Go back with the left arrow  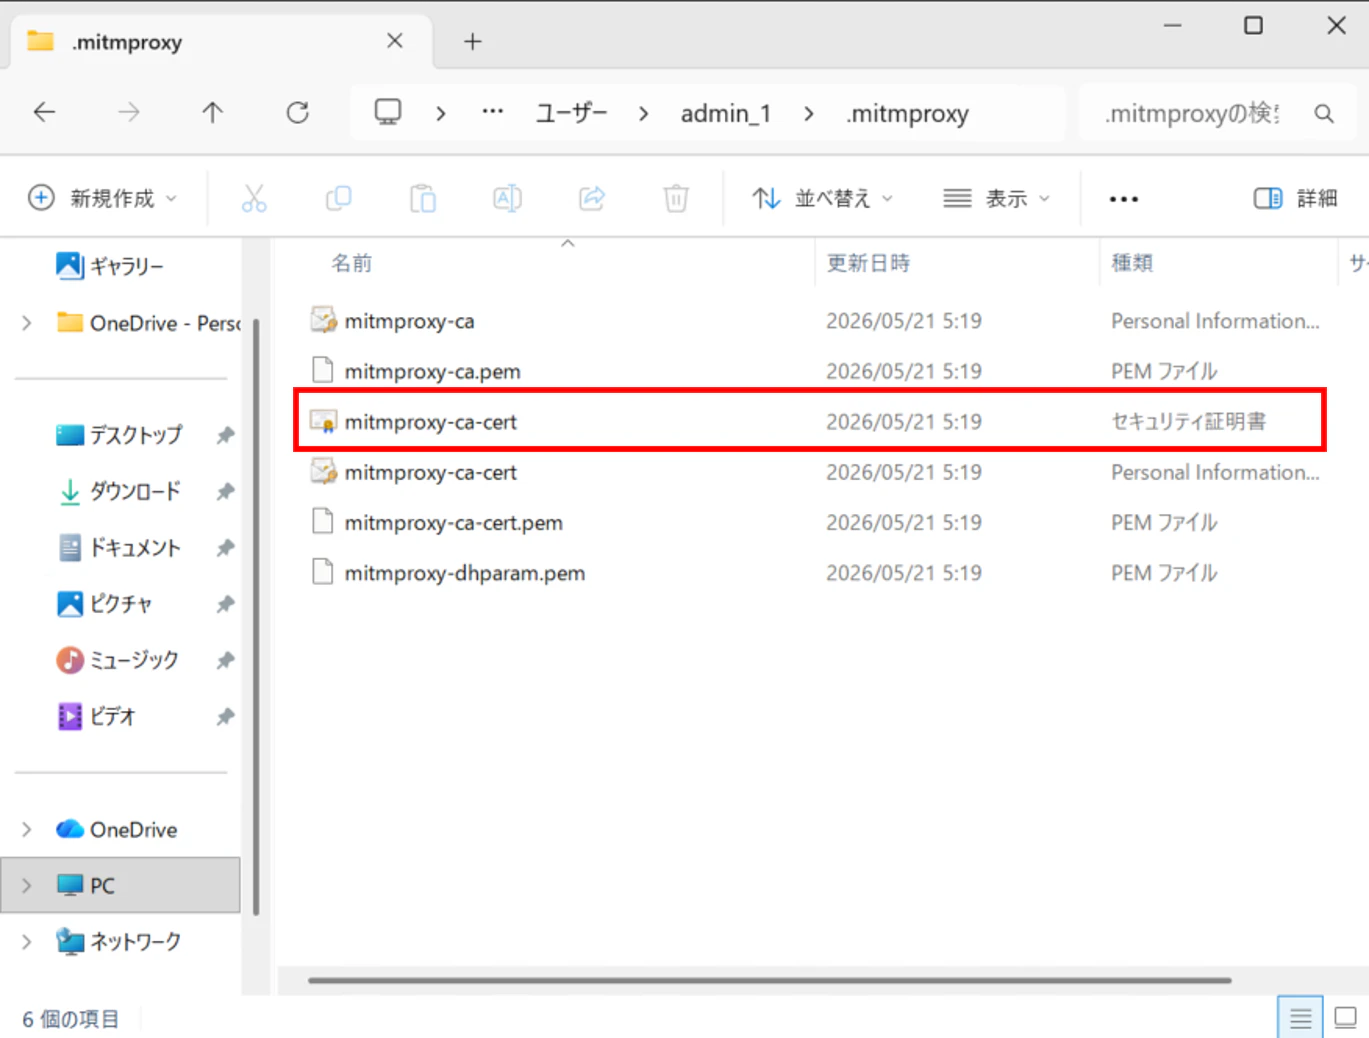pos(44,112)
